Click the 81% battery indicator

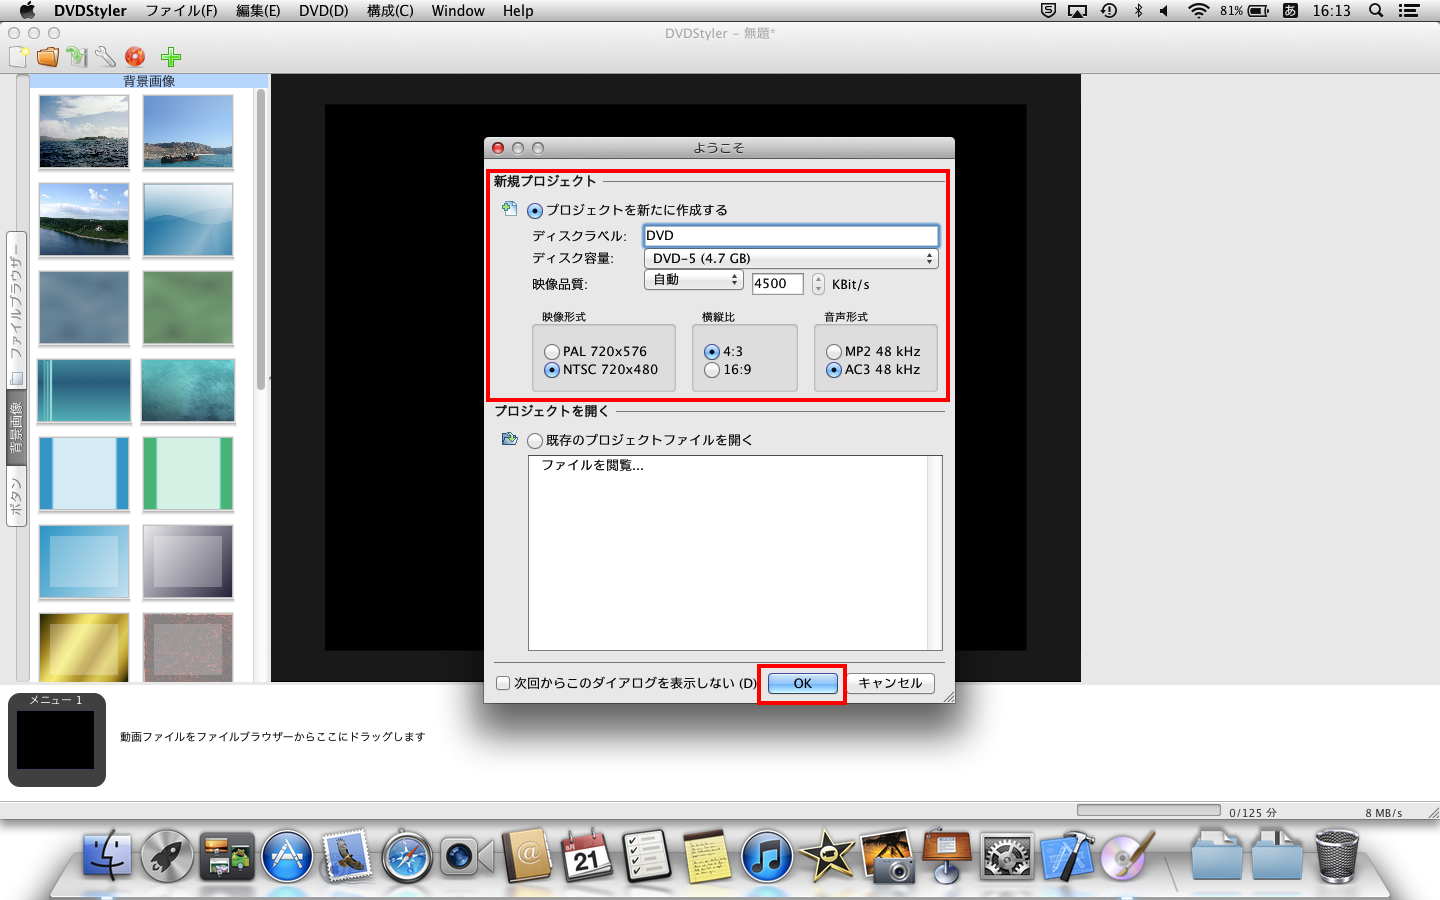(1245, 11)
